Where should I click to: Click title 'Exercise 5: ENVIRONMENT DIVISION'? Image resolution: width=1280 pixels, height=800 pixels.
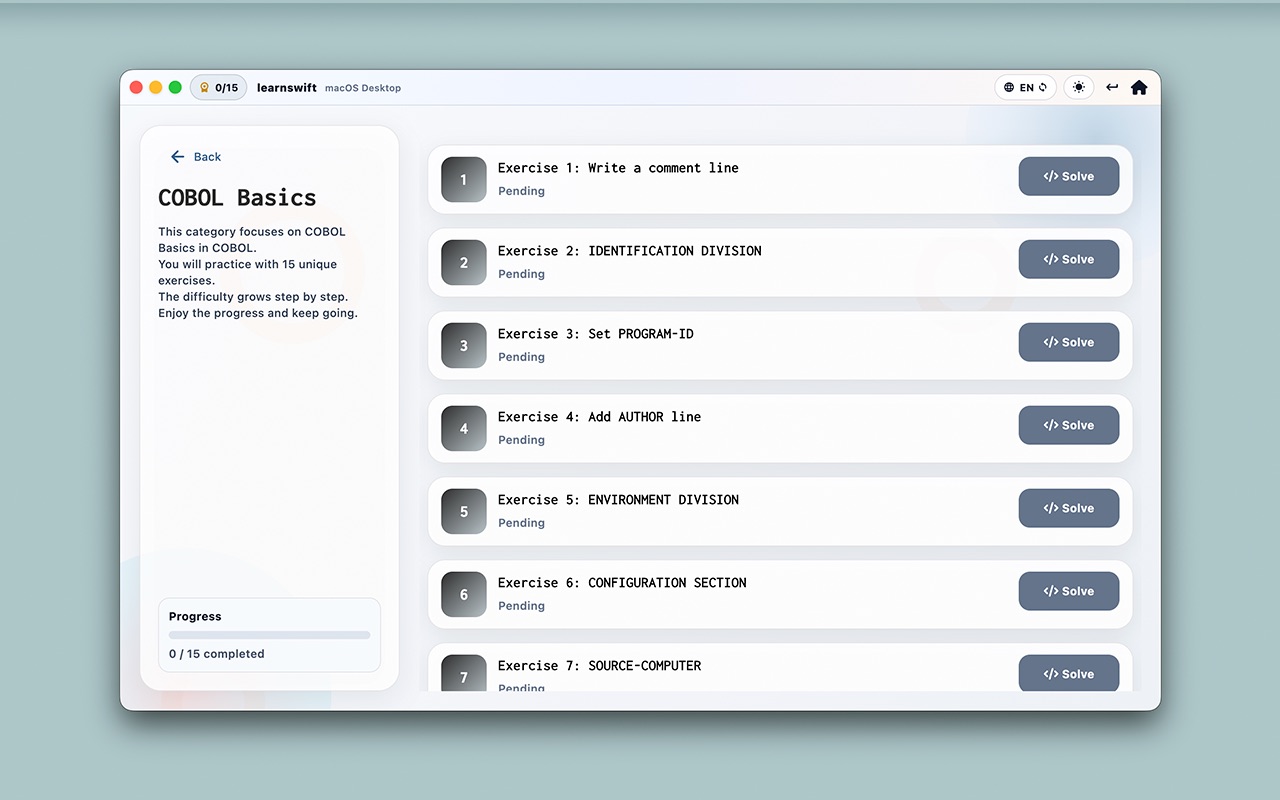tap(618, 500)
